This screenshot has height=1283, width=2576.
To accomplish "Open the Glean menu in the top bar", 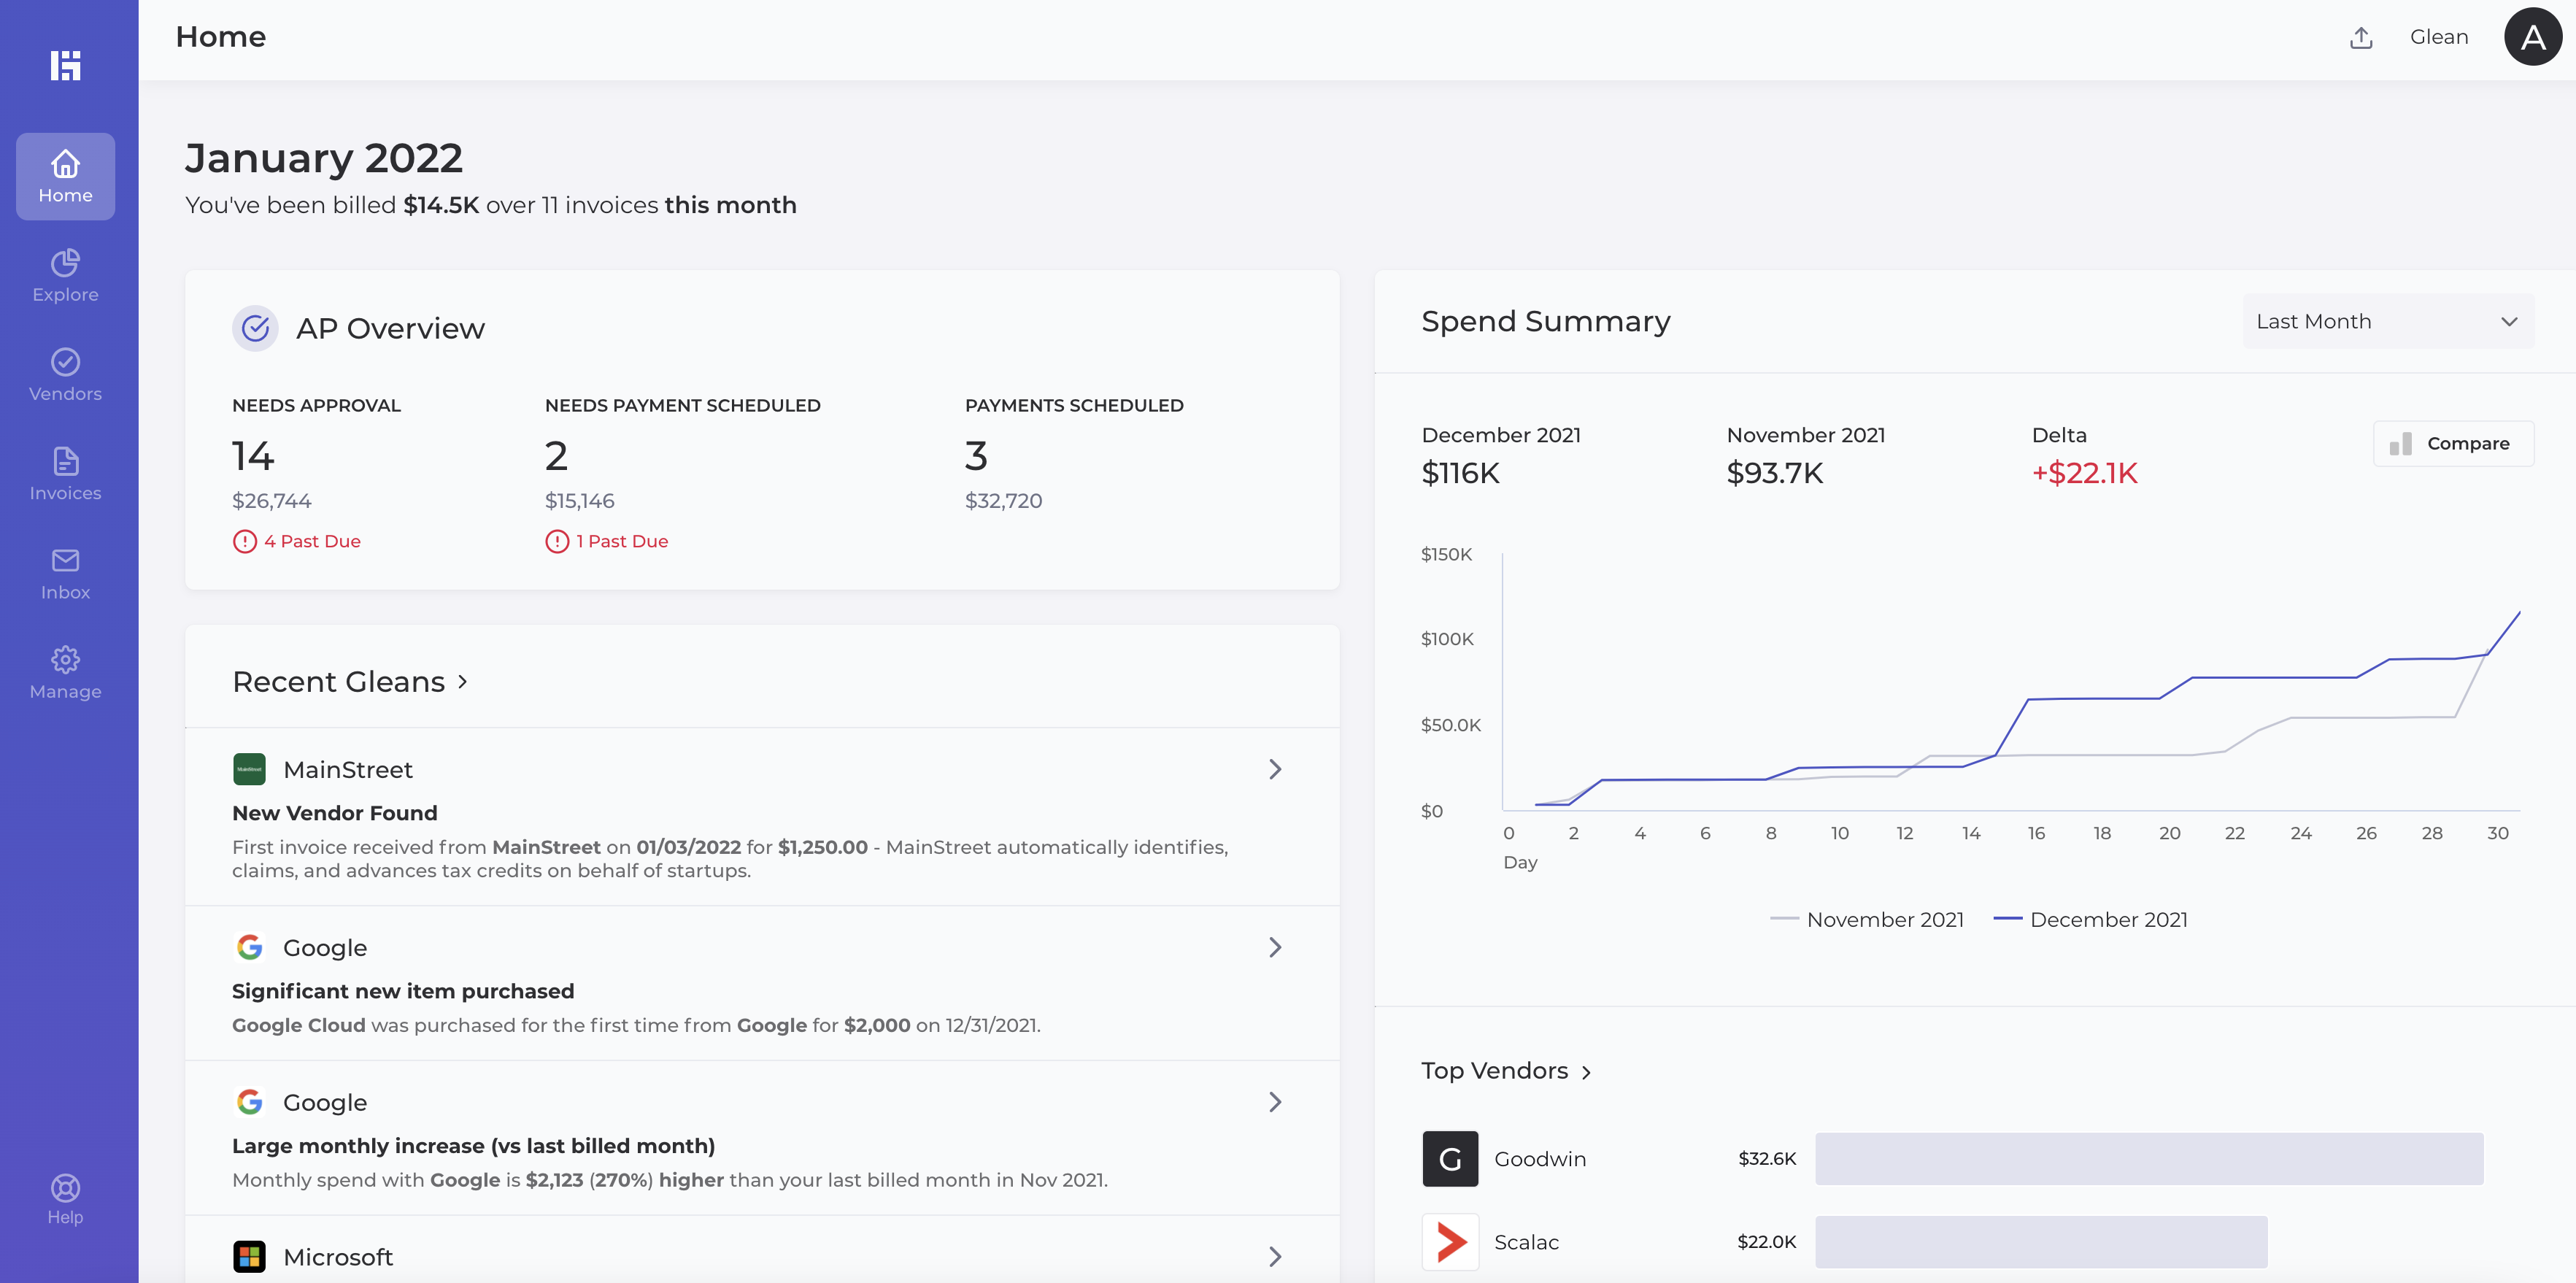I will pyautogui.click(x=2438, y=36).
